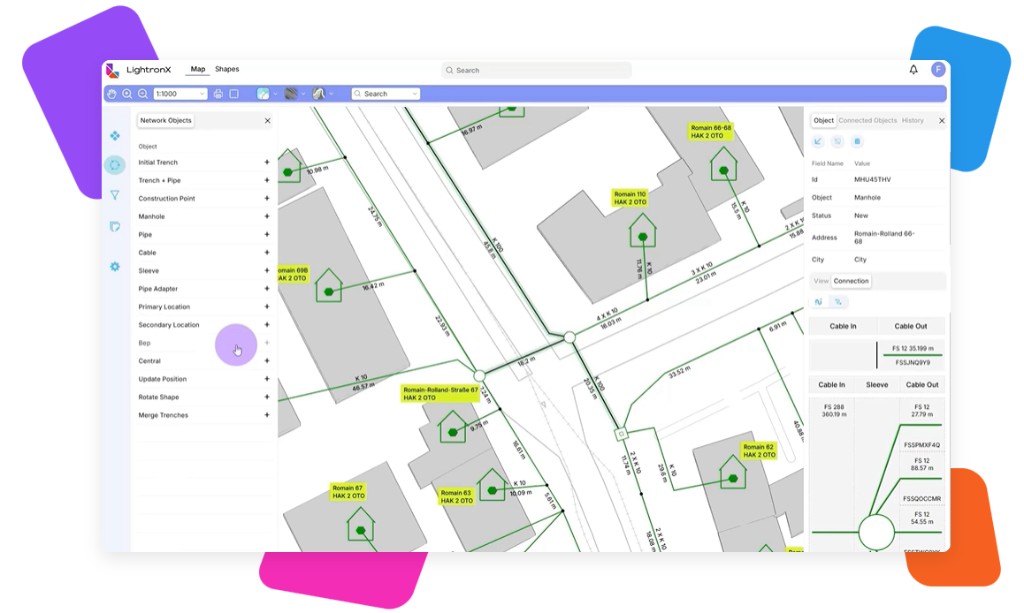Viewport: 1024px width, 613px height.
Task: Add an Initial Trench with plus
Action: (x=266, y=162)
